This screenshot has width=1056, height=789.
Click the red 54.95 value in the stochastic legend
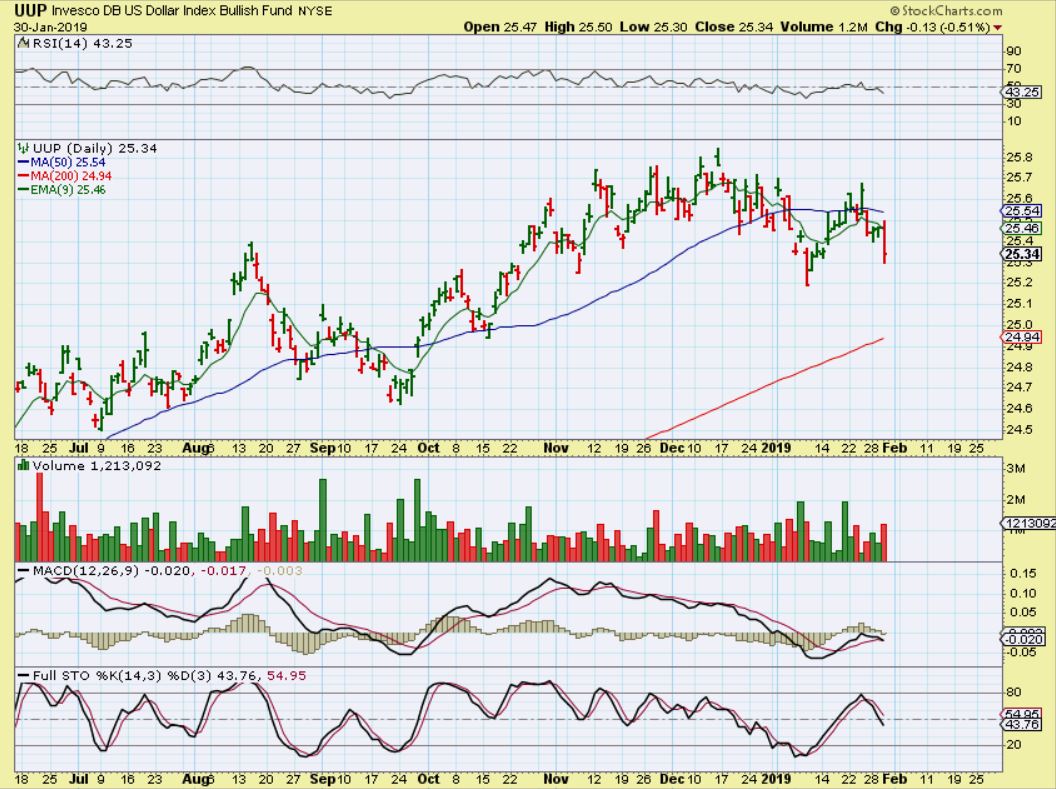click(x=286, y=676)
